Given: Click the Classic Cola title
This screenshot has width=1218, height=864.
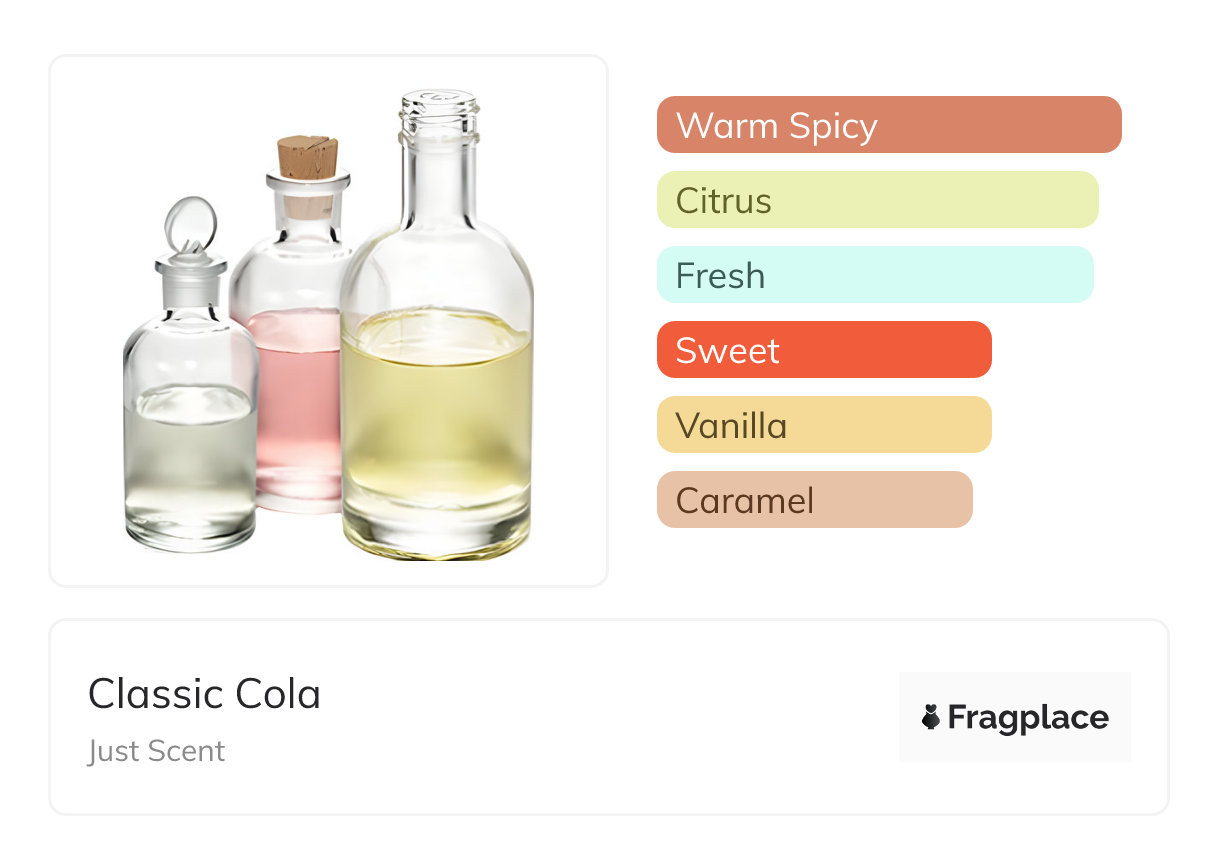Looking at the screenshot, I should [204, 694].
